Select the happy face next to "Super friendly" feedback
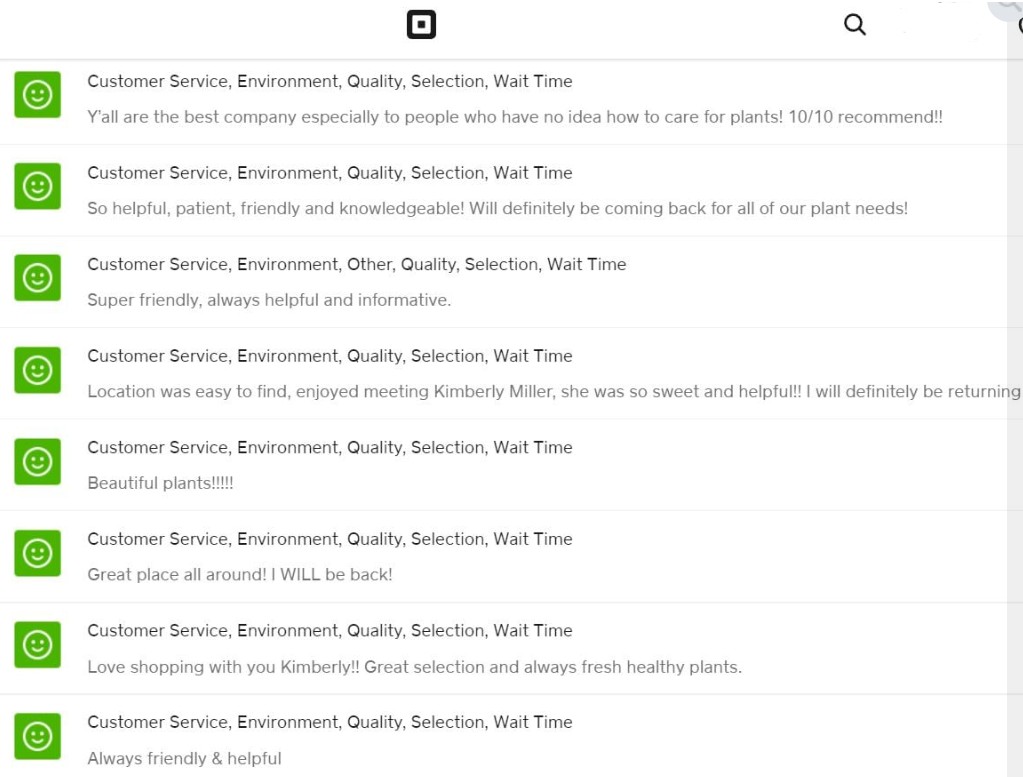The image size is (1023, 777). pyautogui.click(x=38, y=278)
